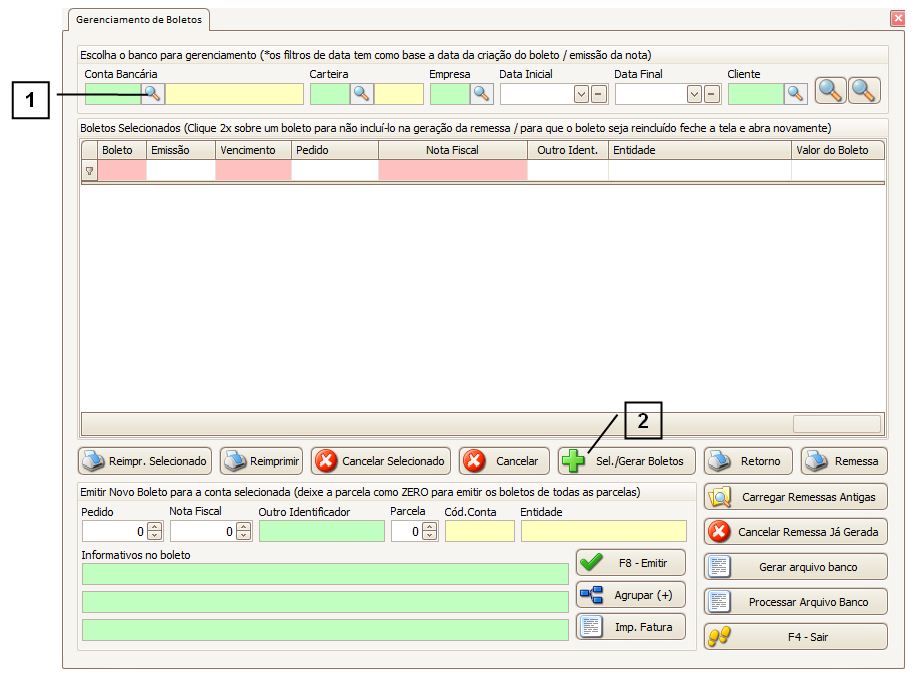
Task: Click the Agrupar (+) button
Action: (x=630, y=595)
